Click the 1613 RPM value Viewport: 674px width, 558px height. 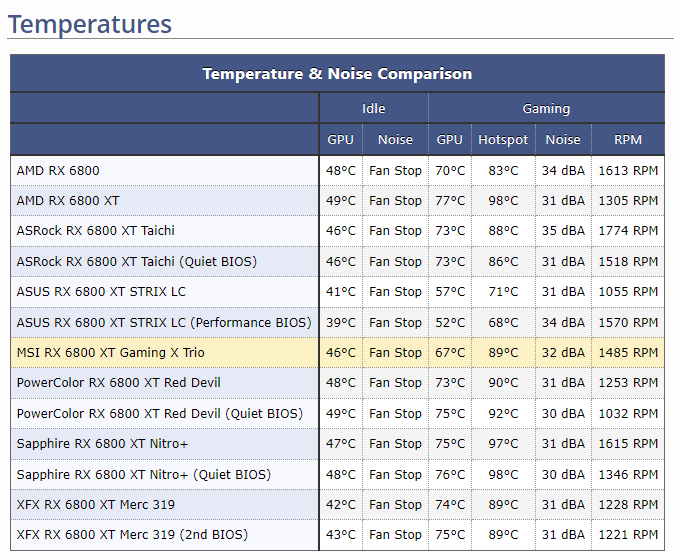(628, 170)
